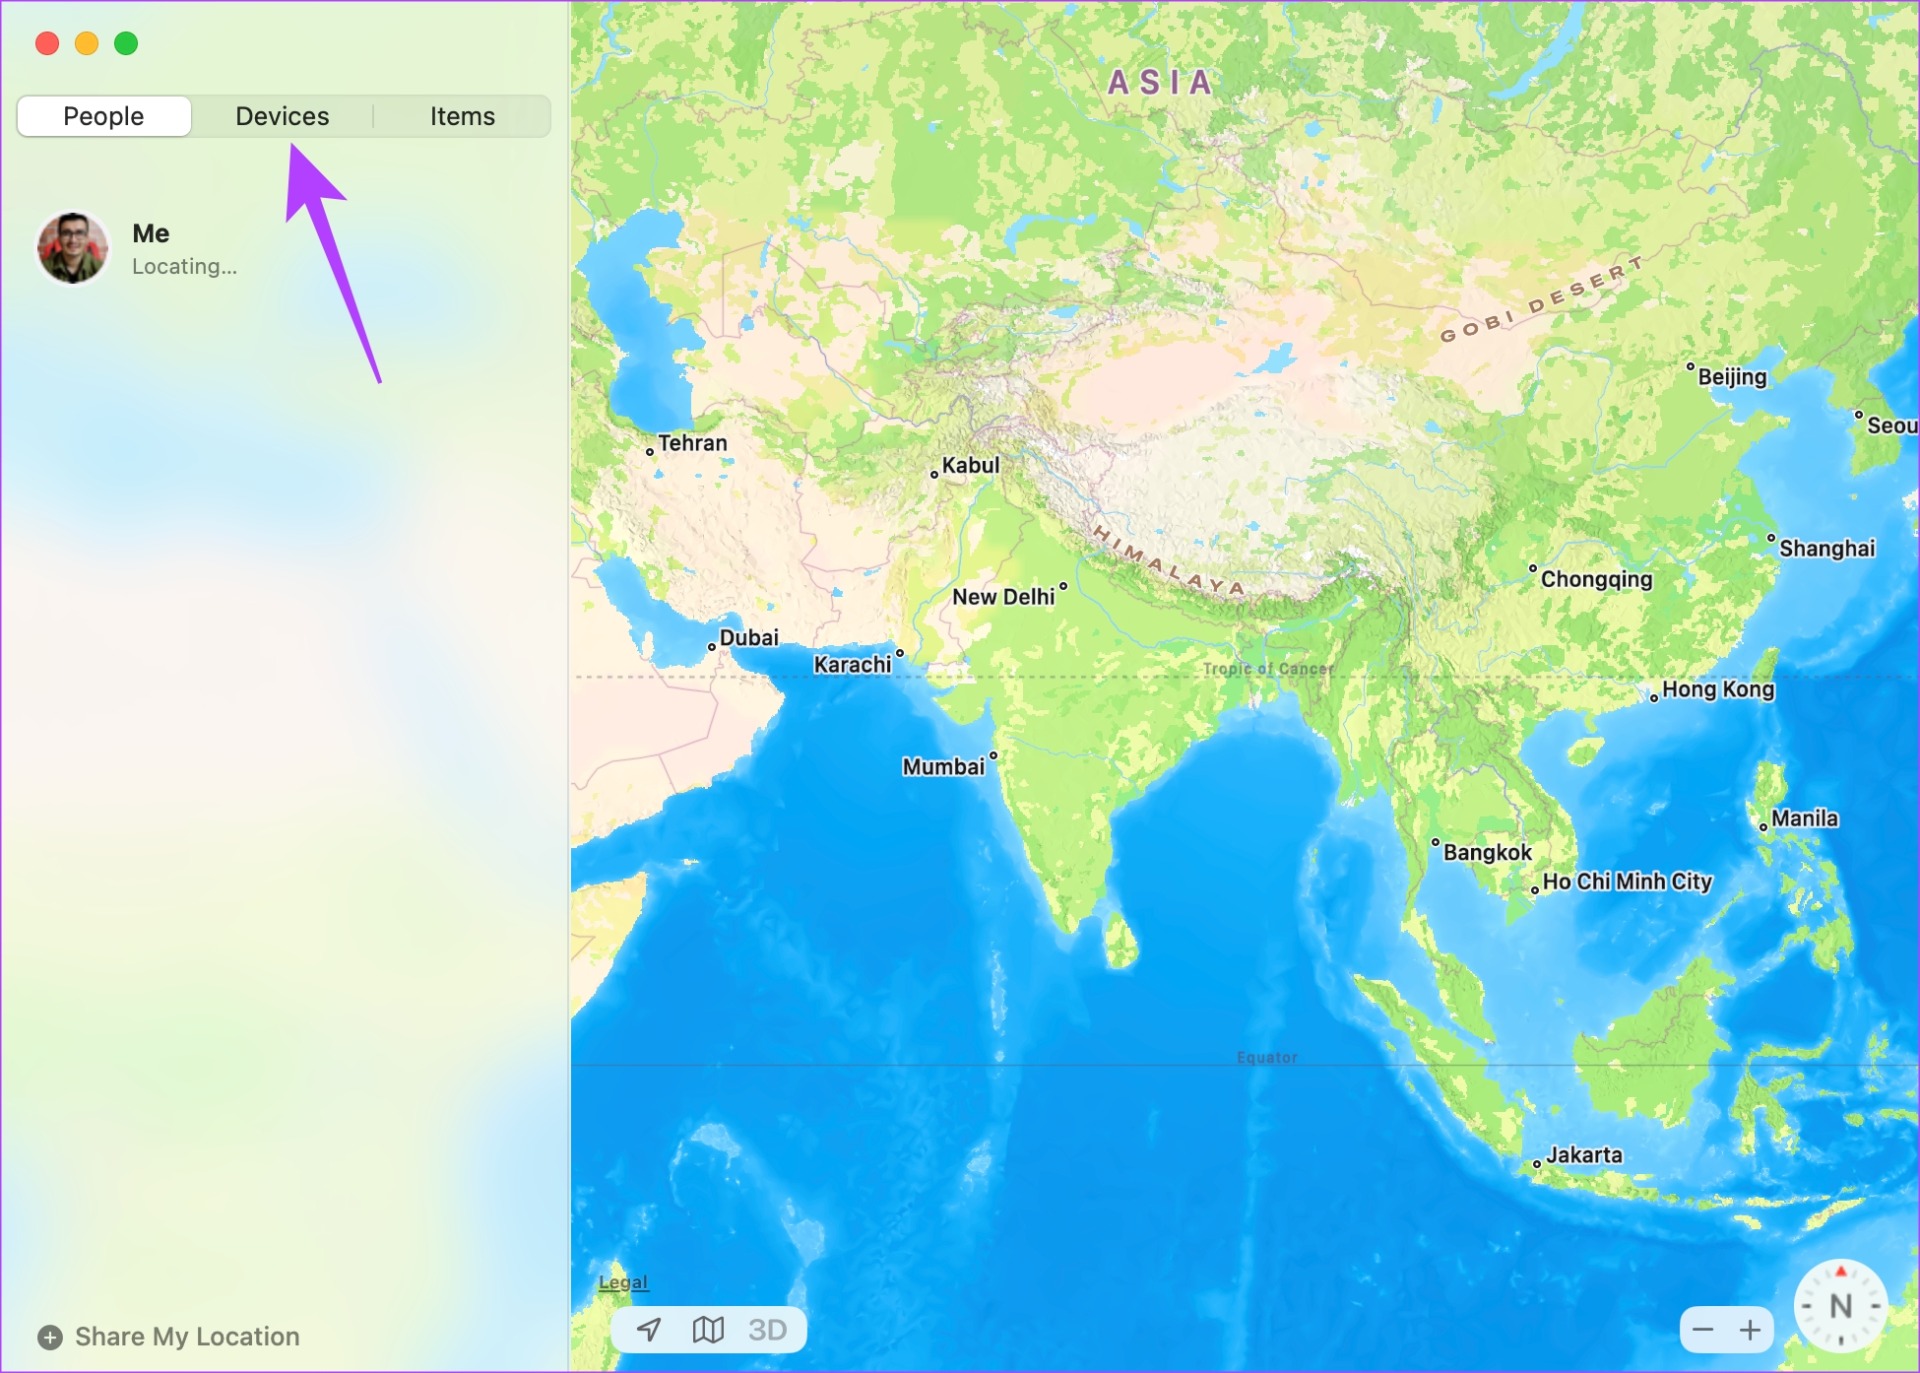Screen dimensions: 1920x1373
Task: Click the compass pointing north
Action: point(1840,1306)
